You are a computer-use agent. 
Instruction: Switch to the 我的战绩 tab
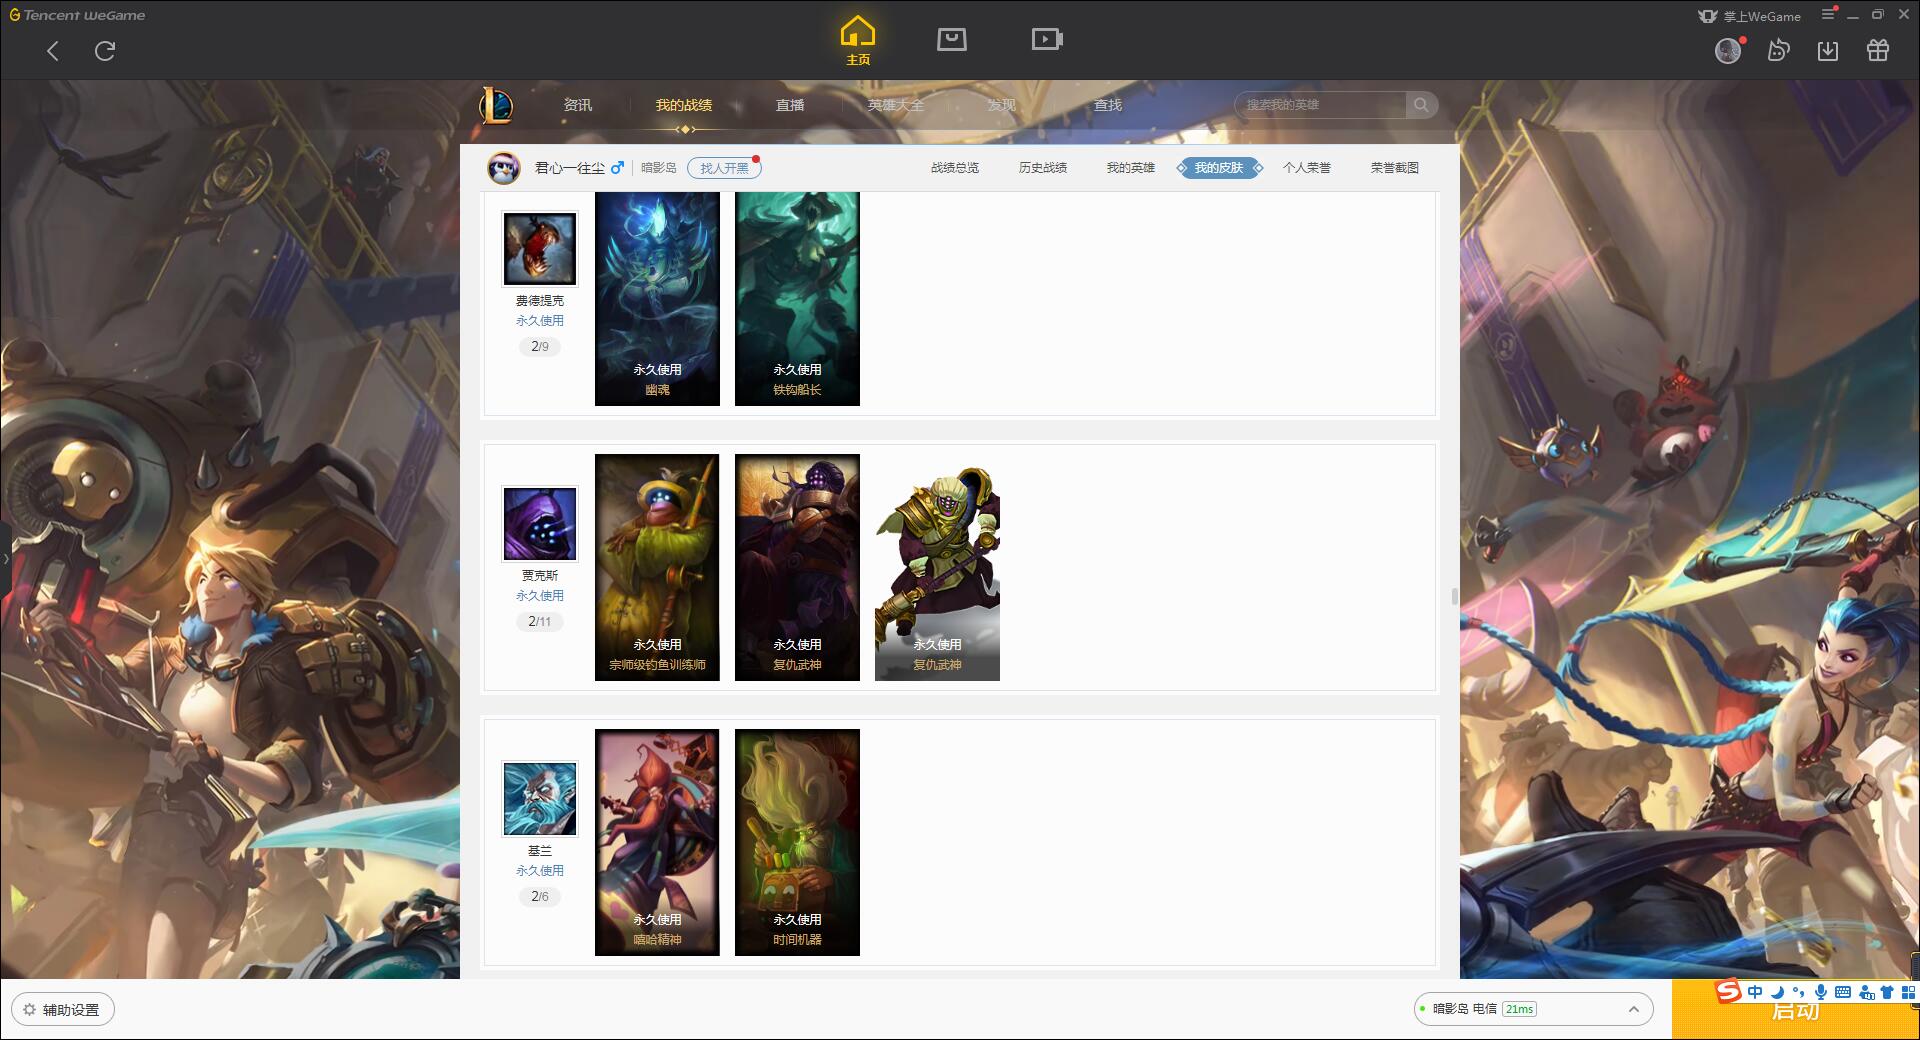point(684,105)
